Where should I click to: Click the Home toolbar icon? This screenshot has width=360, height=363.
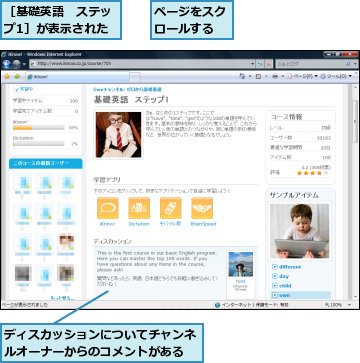(242, 77)
